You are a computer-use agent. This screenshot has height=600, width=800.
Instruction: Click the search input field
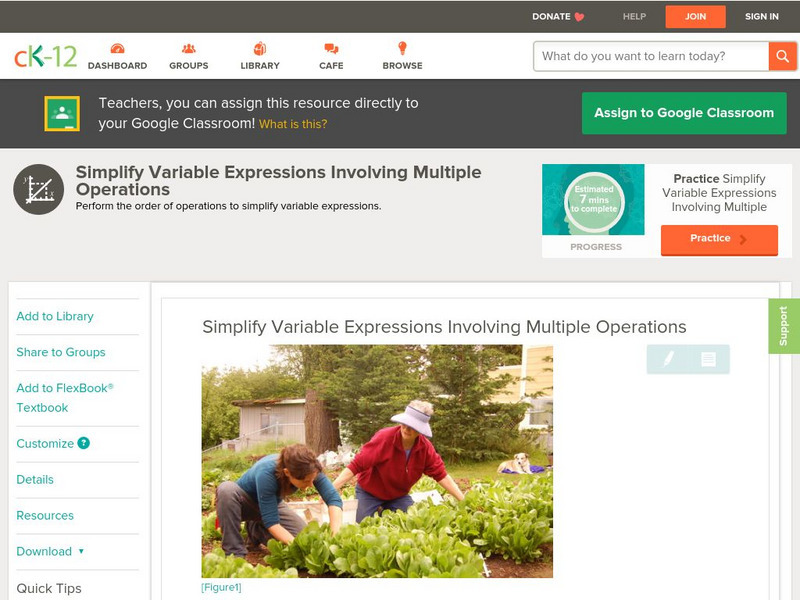pos(651,56)
